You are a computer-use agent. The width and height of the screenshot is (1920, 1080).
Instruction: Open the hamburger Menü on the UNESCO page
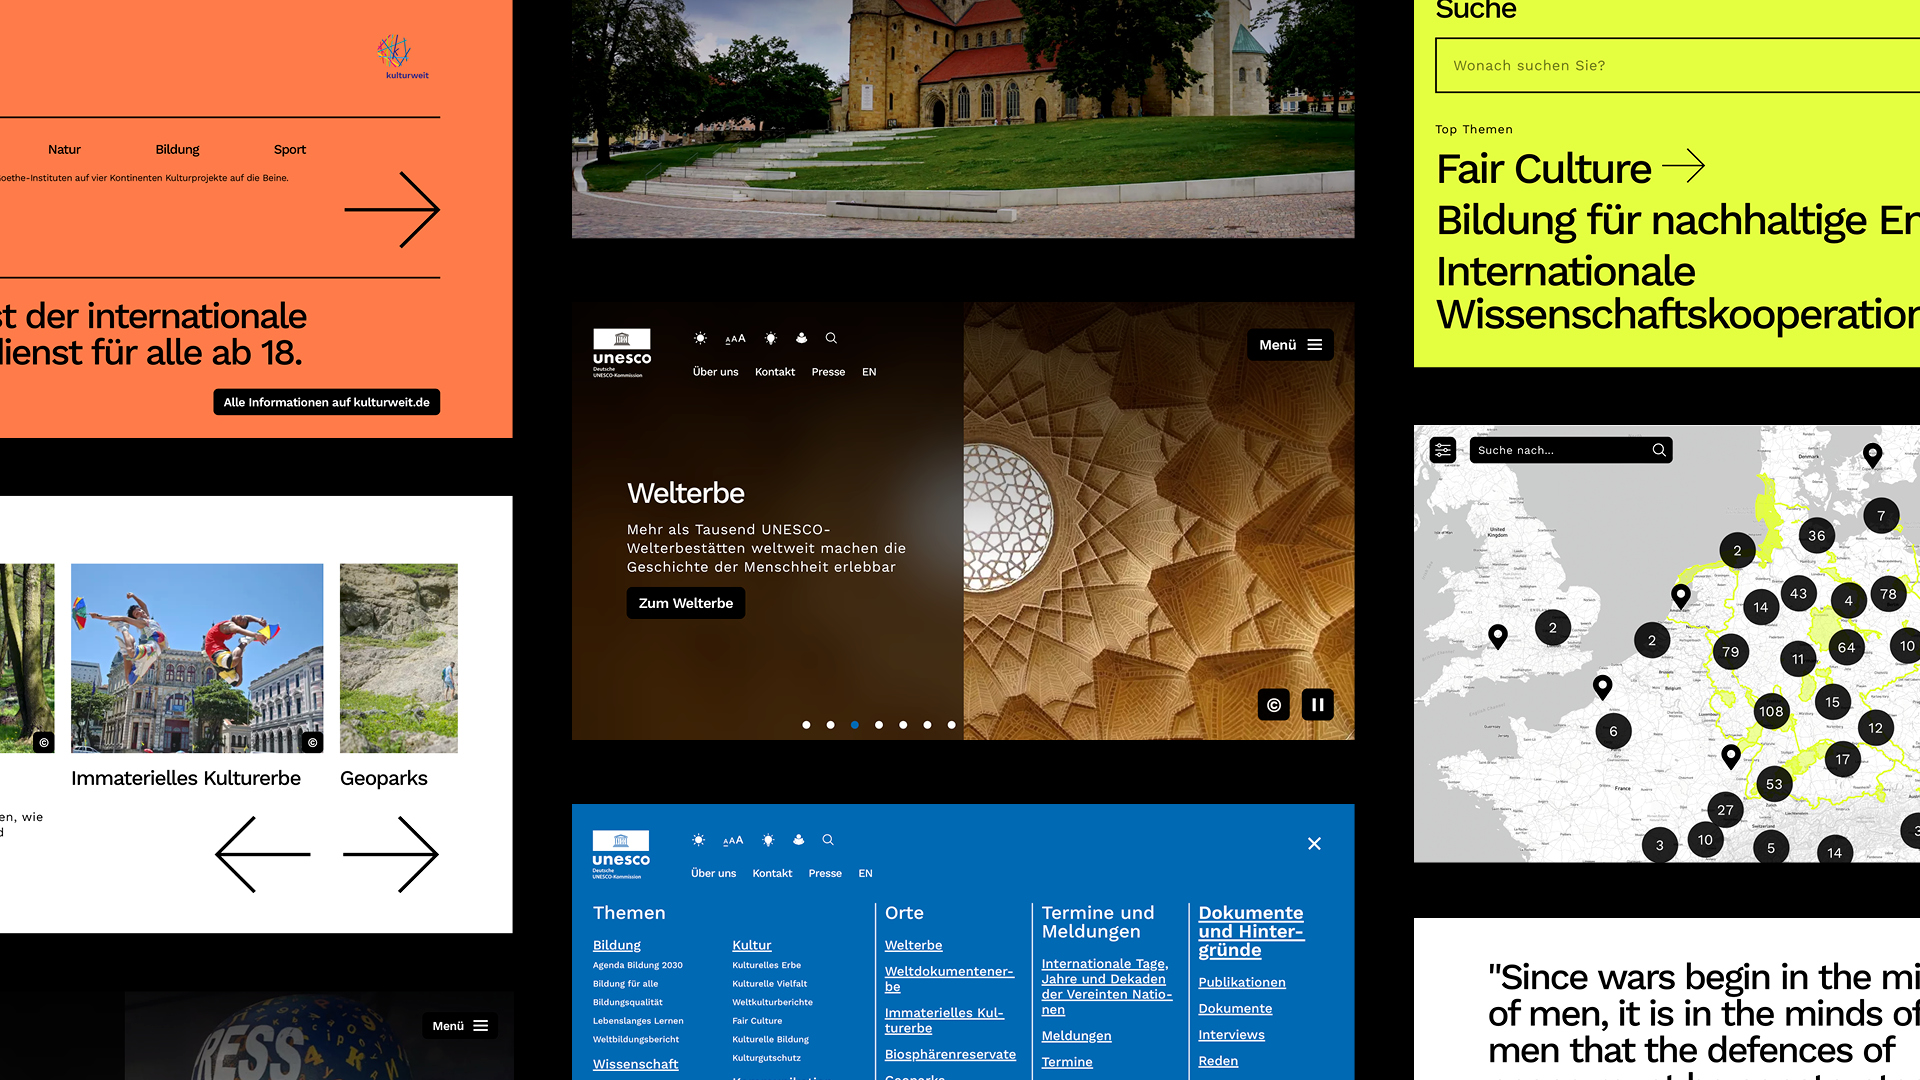click(1290, 344)
